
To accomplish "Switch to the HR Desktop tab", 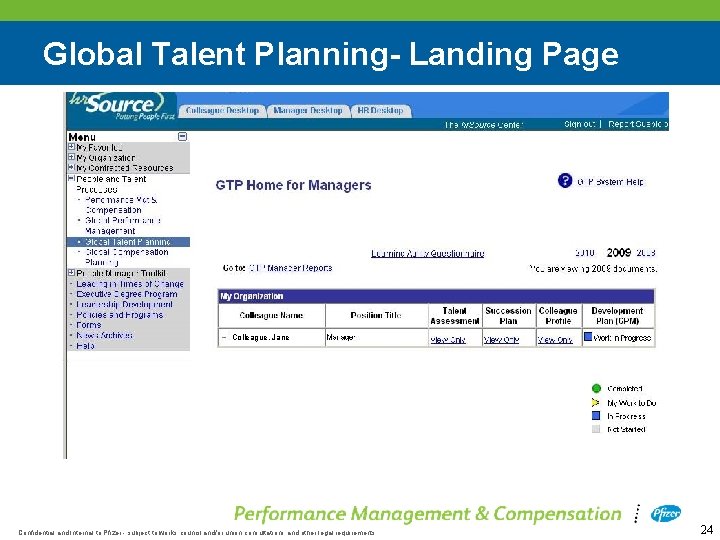I will (380, 111).
